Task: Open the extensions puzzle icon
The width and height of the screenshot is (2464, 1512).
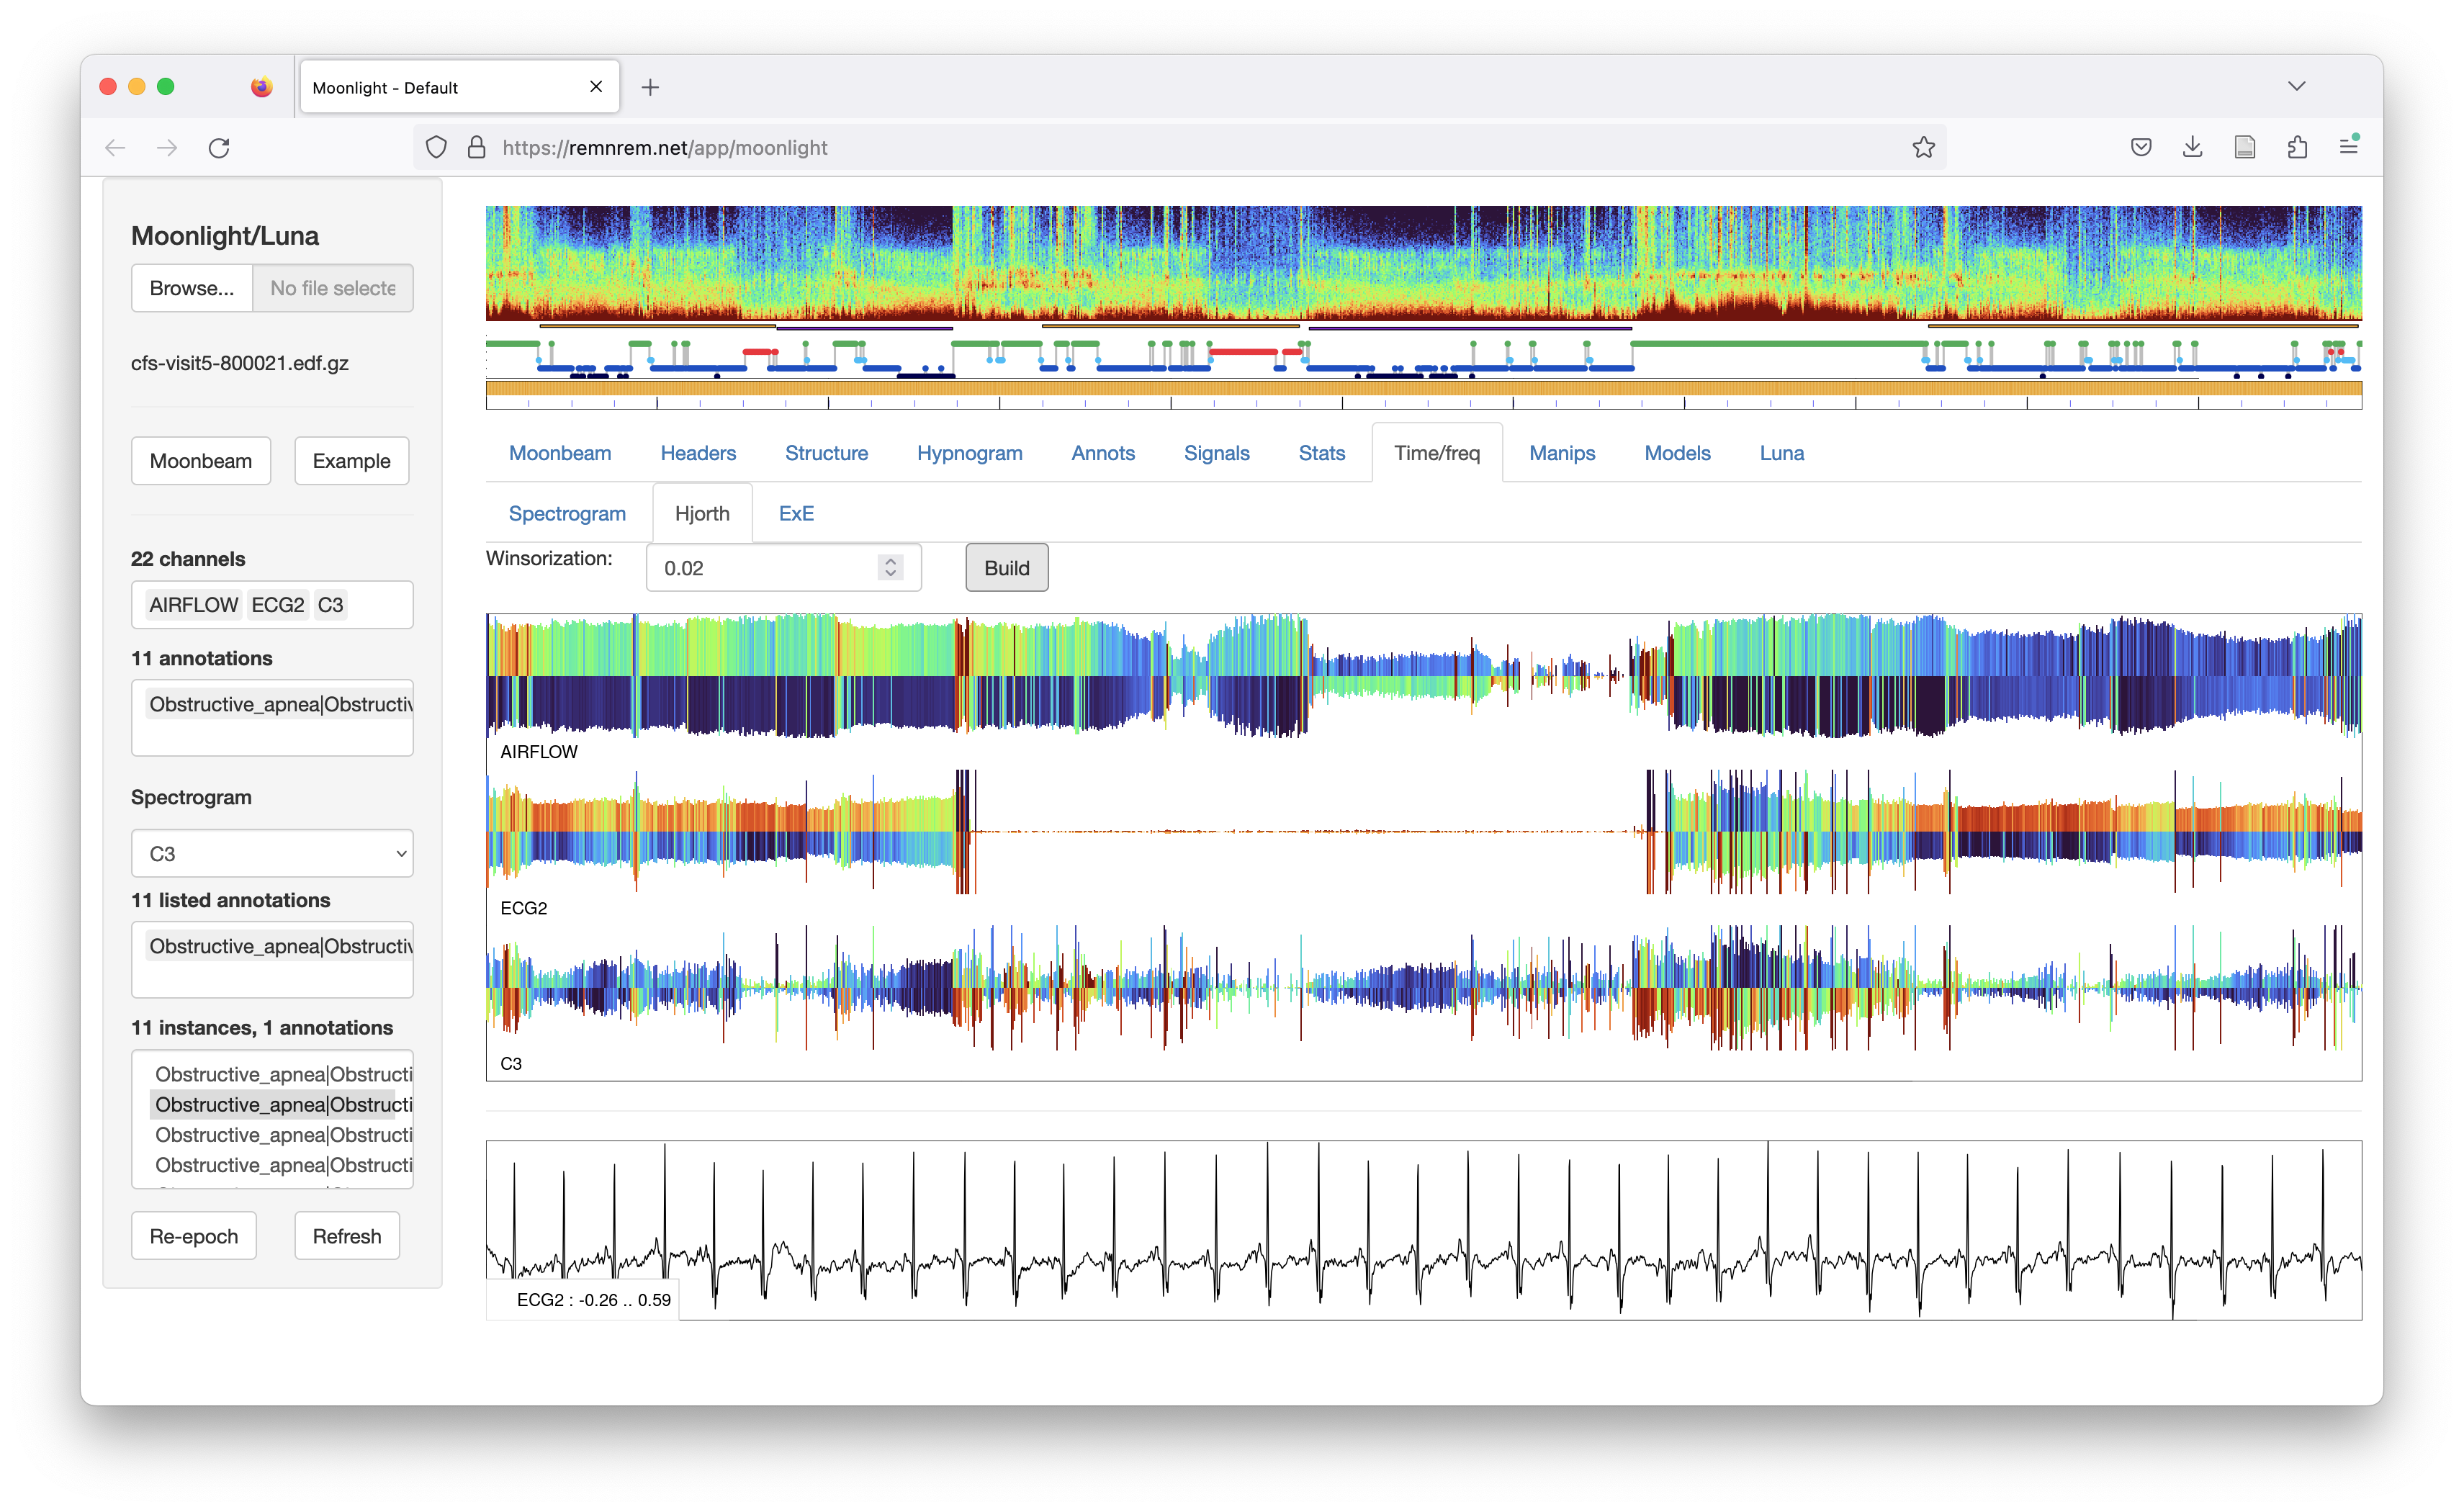Action: 2297,148
